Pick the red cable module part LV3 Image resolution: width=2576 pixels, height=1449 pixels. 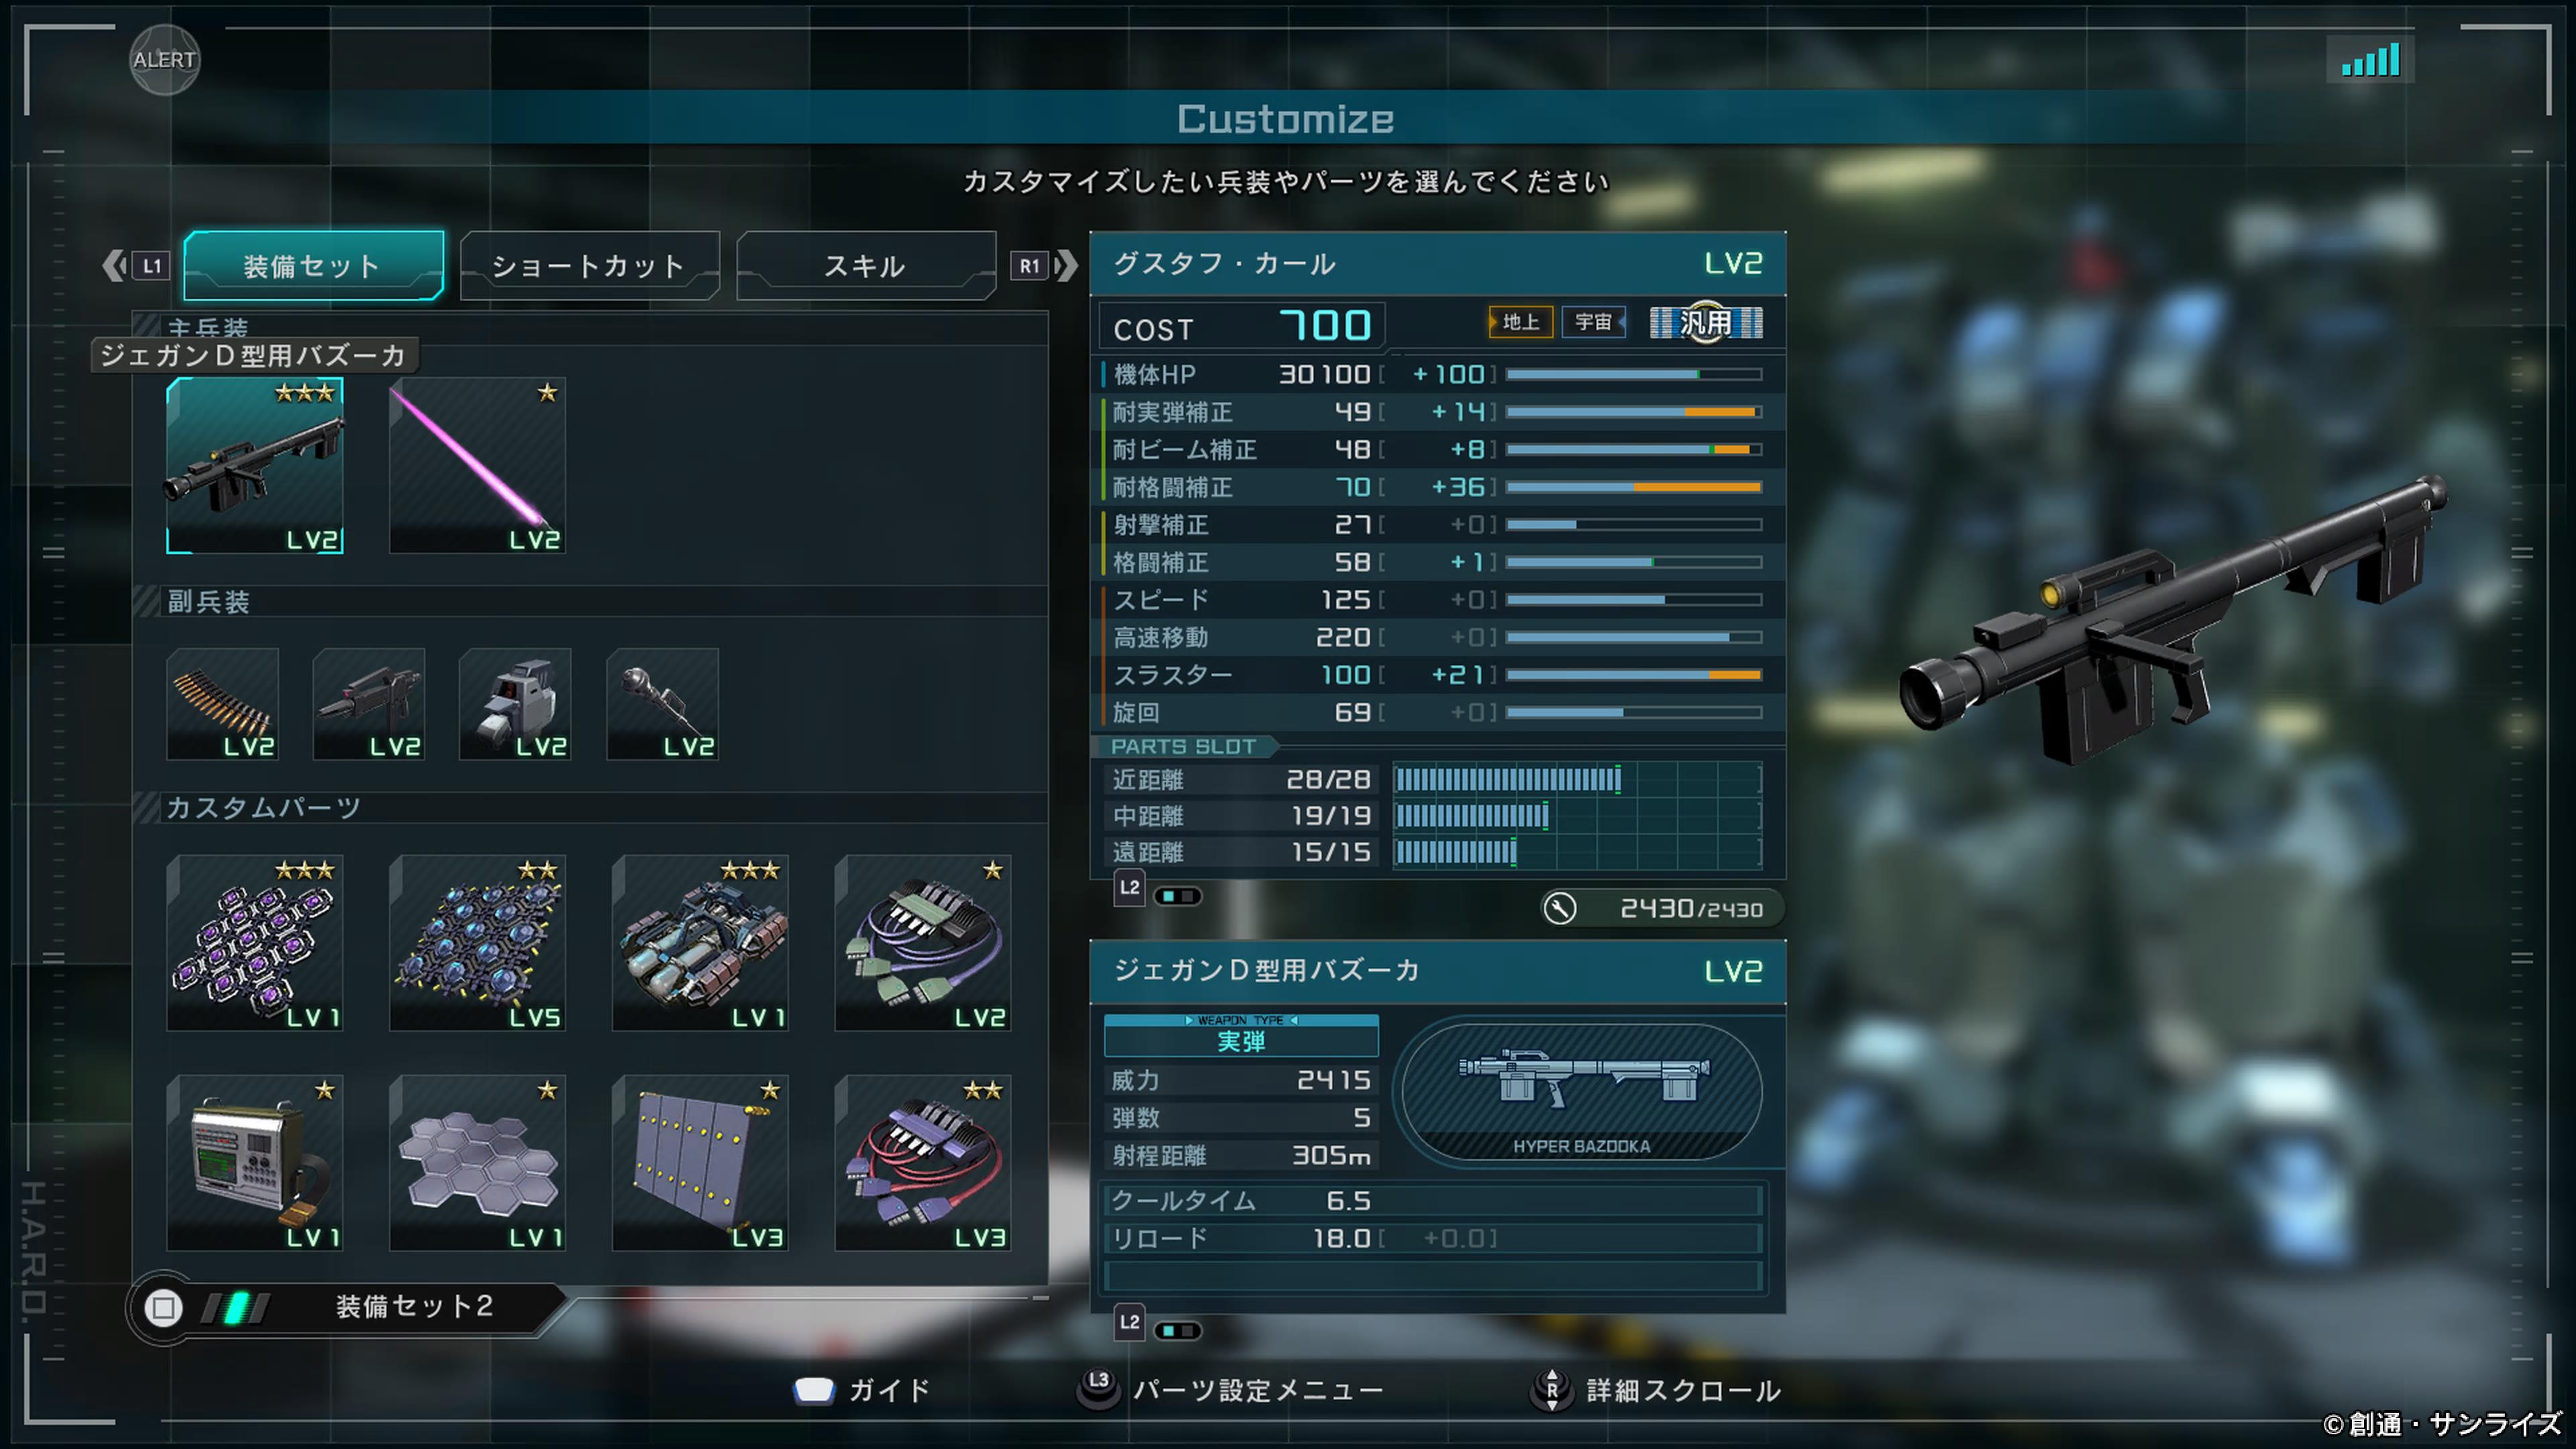[x=923, y=1162]
